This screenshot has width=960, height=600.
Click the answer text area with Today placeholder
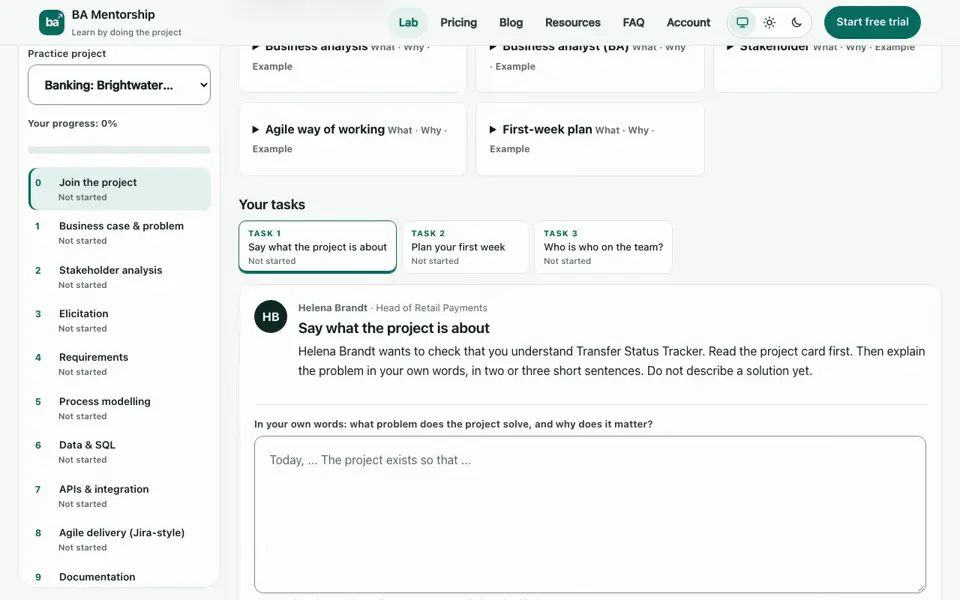(590, 514)
